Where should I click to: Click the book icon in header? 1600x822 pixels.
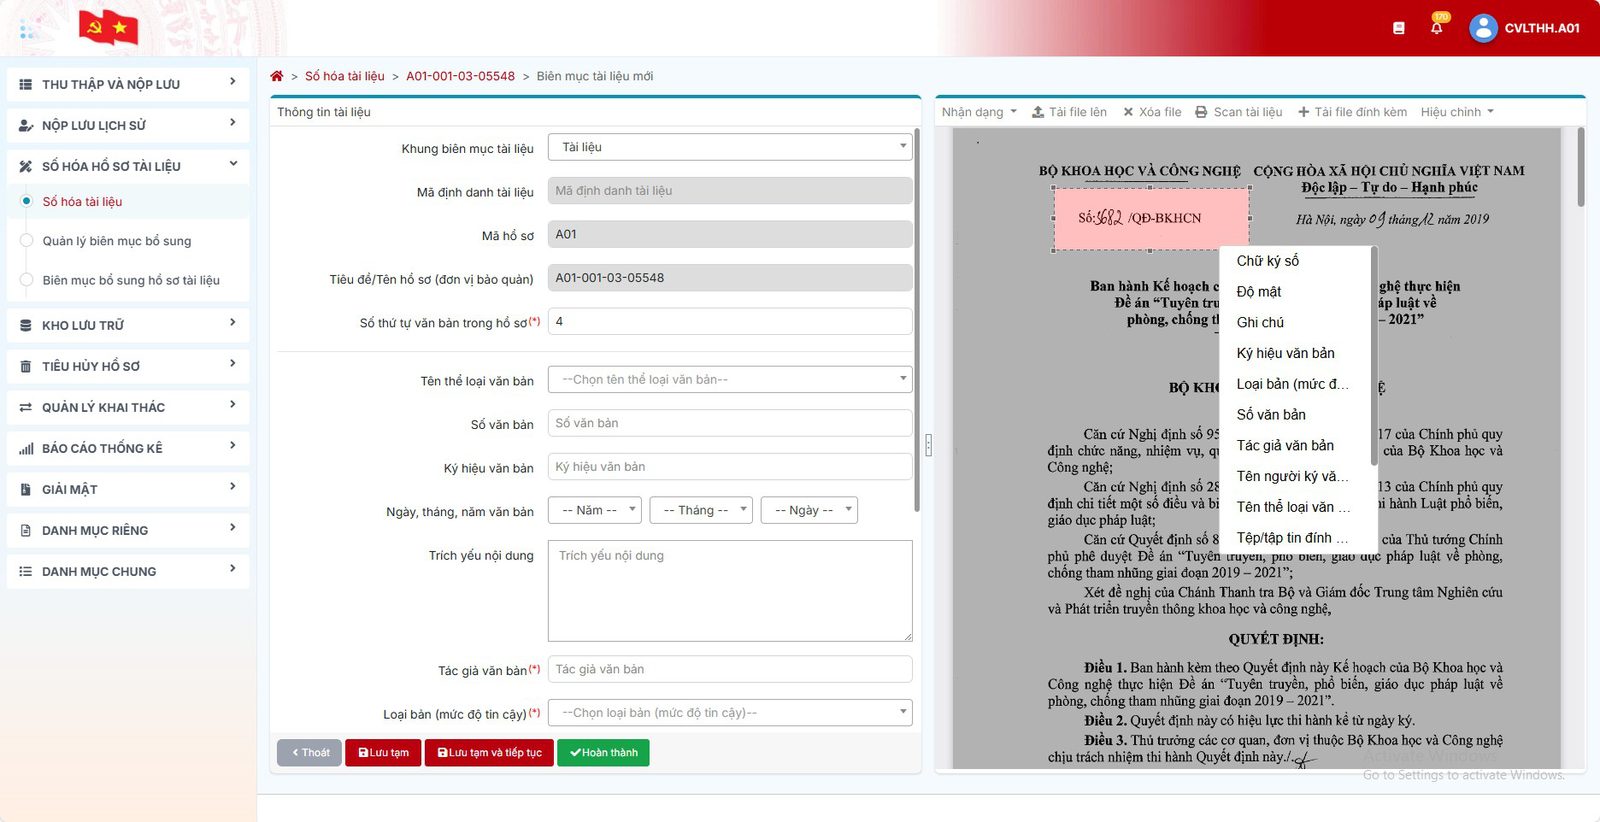pyautogui.click(x=1398, y=28)
